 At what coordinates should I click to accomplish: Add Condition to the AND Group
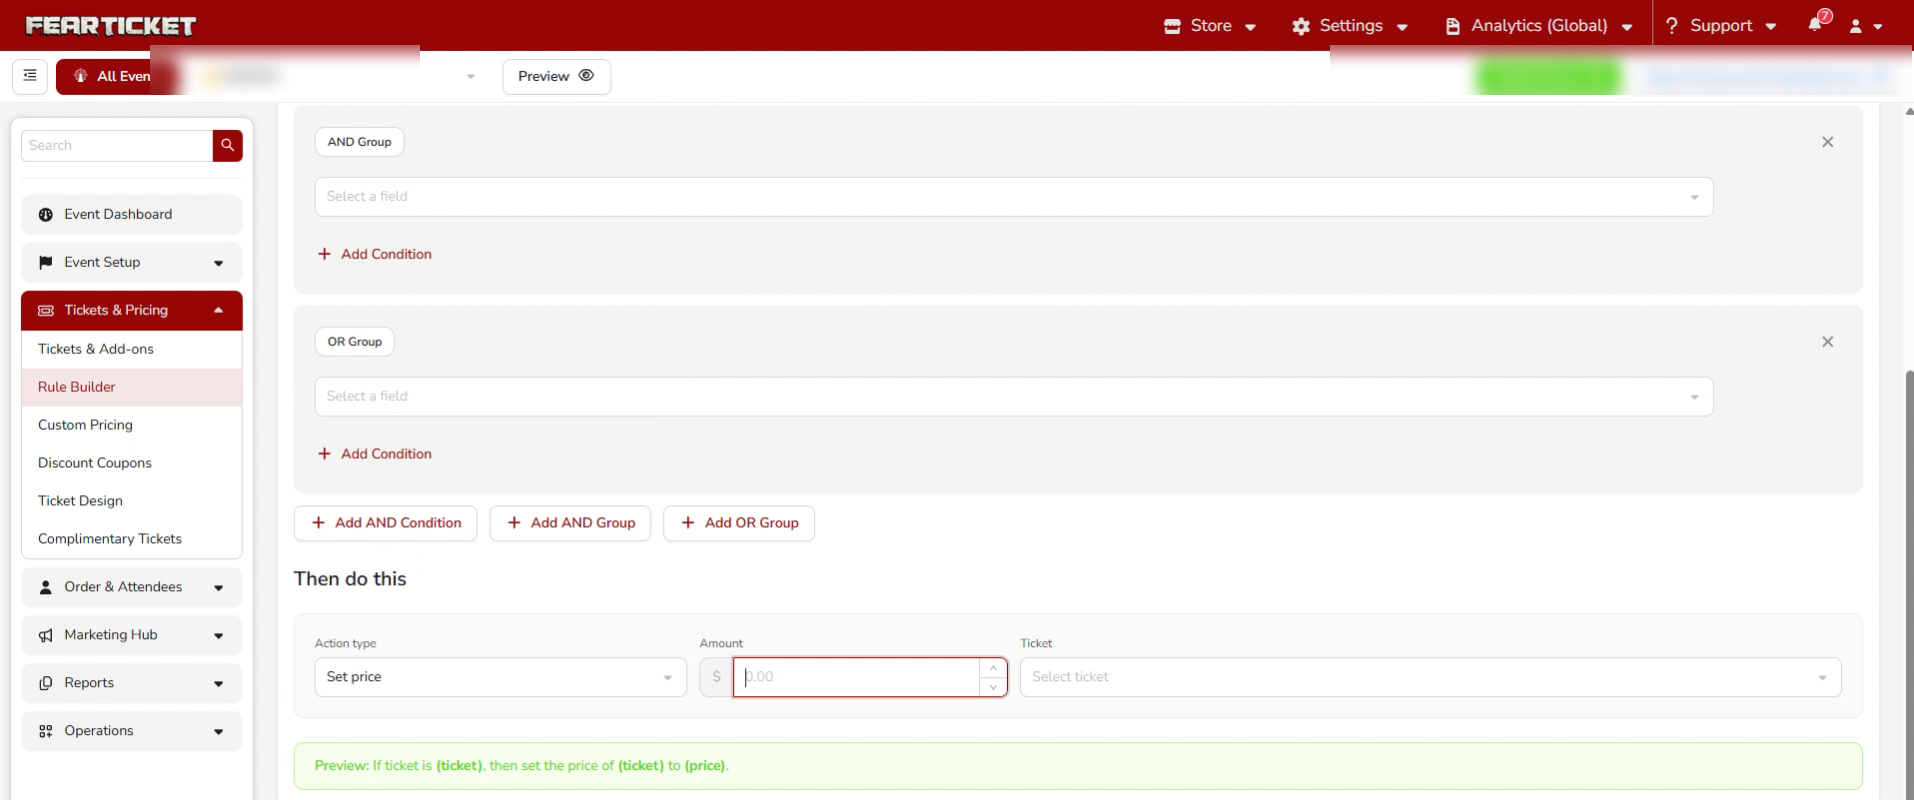tap(375, 254)
